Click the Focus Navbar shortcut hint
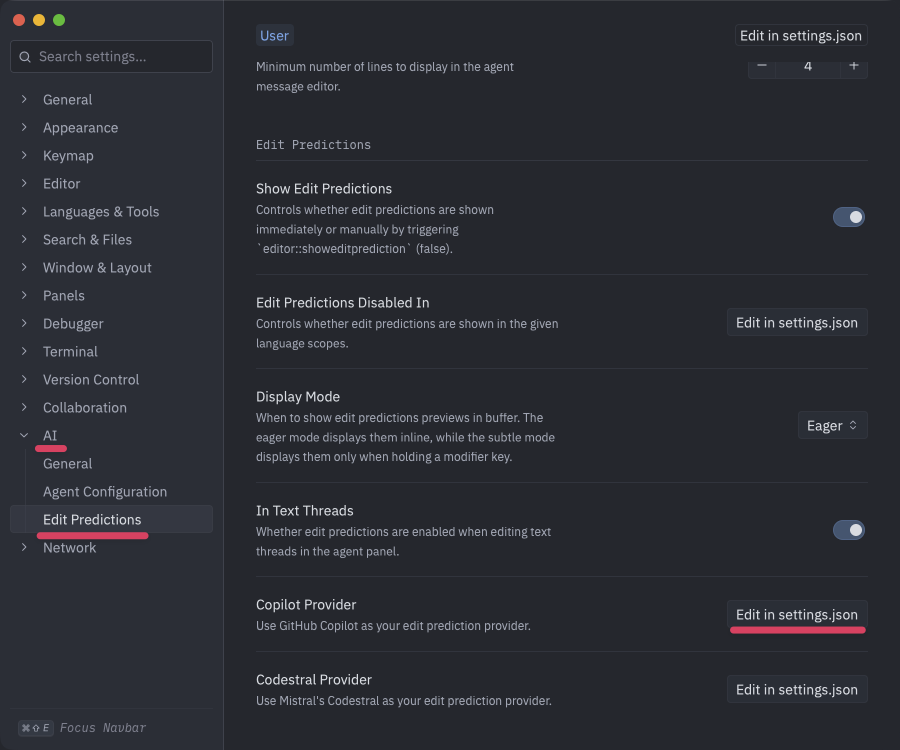This screenshot has width=900, height=750. tap(83, 728)
